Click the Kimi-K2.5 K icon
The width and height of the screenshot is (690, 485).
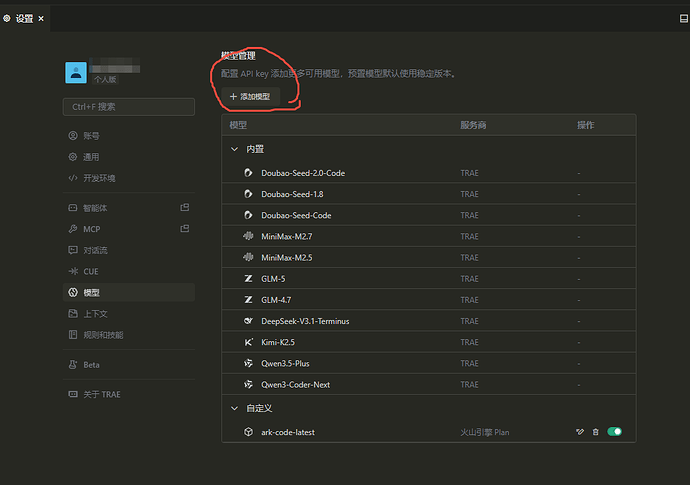tap(248, 342)
